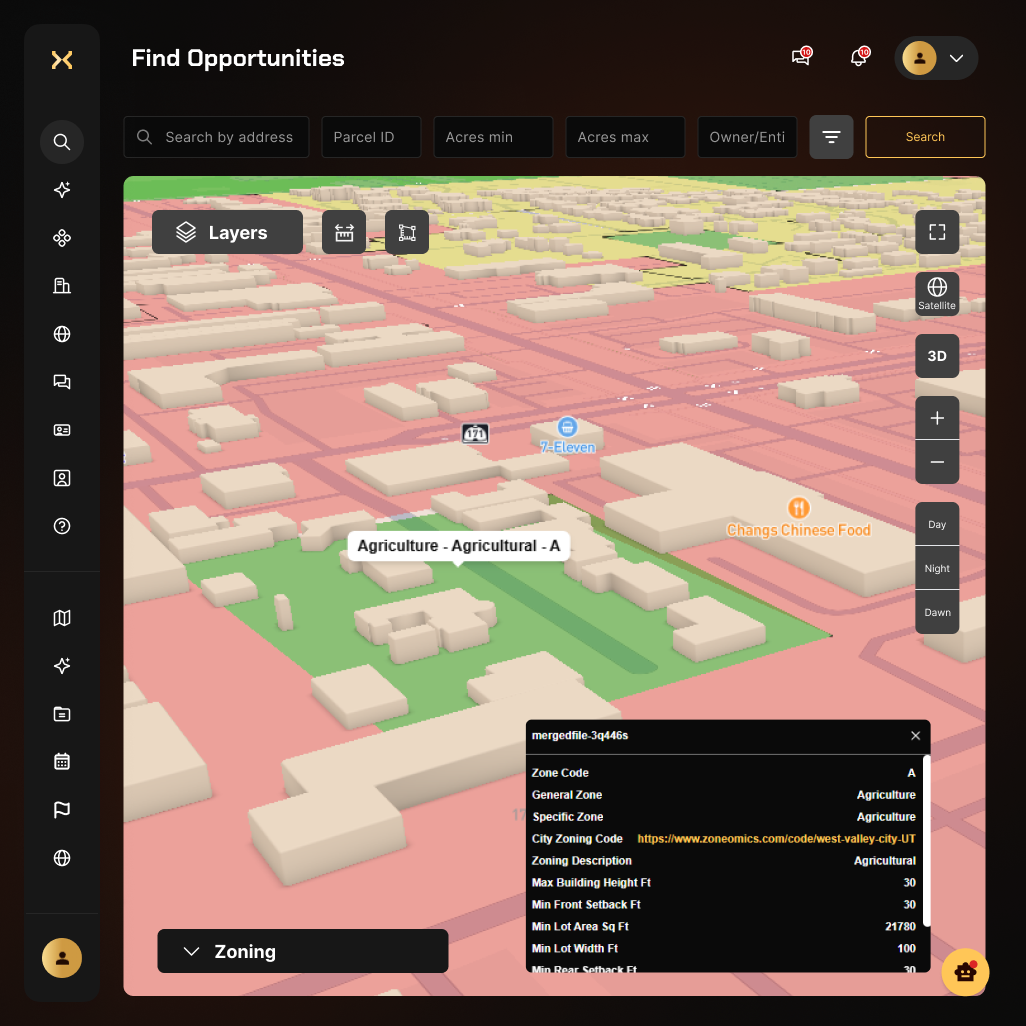Click the Search by address field
This screenshot has height=1026, width=1026.
[217, 137]
